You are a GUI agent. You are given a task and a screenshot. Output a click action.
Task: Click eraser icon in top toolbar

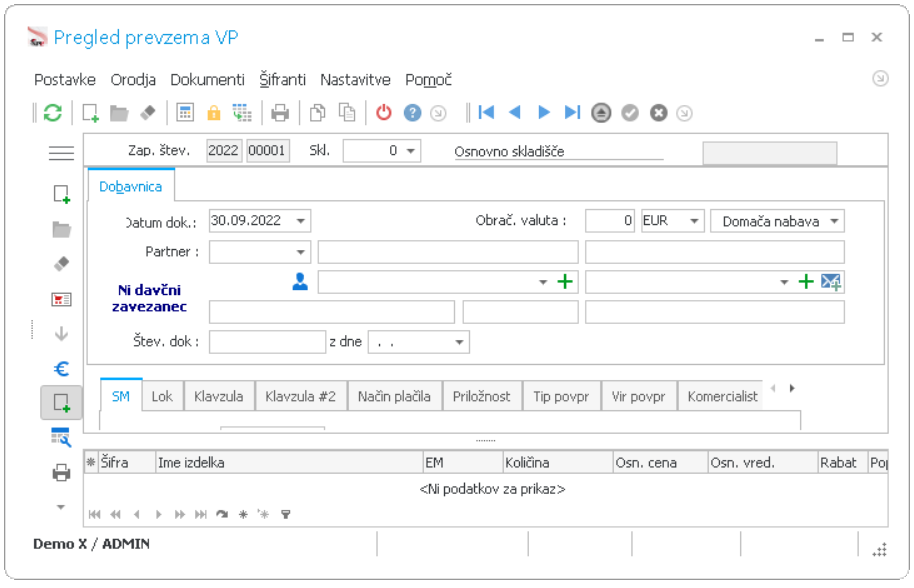[x=148, y=112]
